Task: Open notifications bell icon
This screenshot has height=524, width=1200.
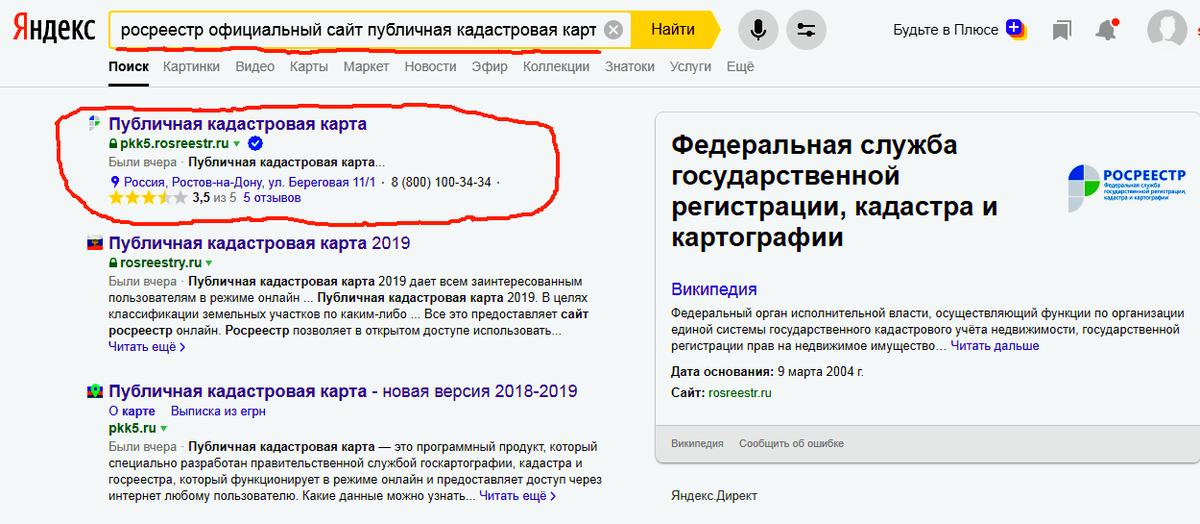Action: tap(1106, 30)
